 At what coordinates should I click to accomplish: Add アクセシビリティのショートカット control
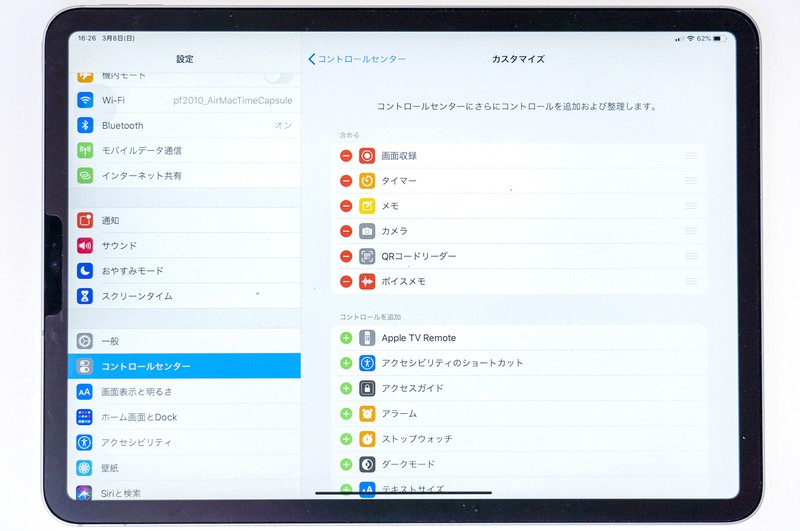point(346,363)
